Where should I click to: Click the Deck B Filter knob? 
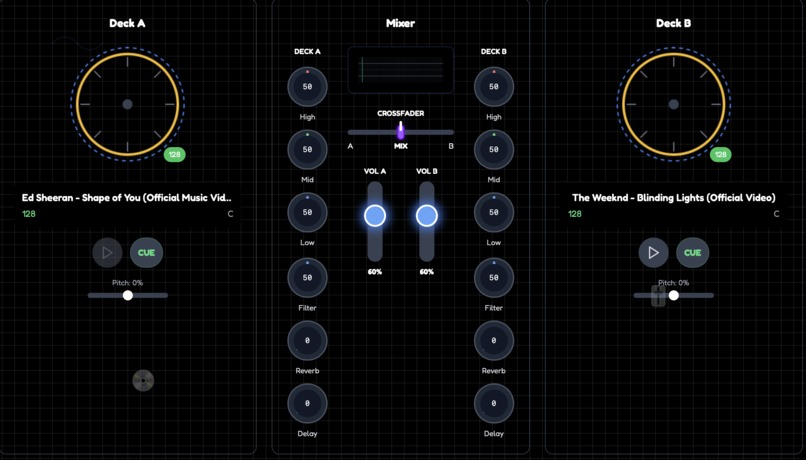pos(493,278)
